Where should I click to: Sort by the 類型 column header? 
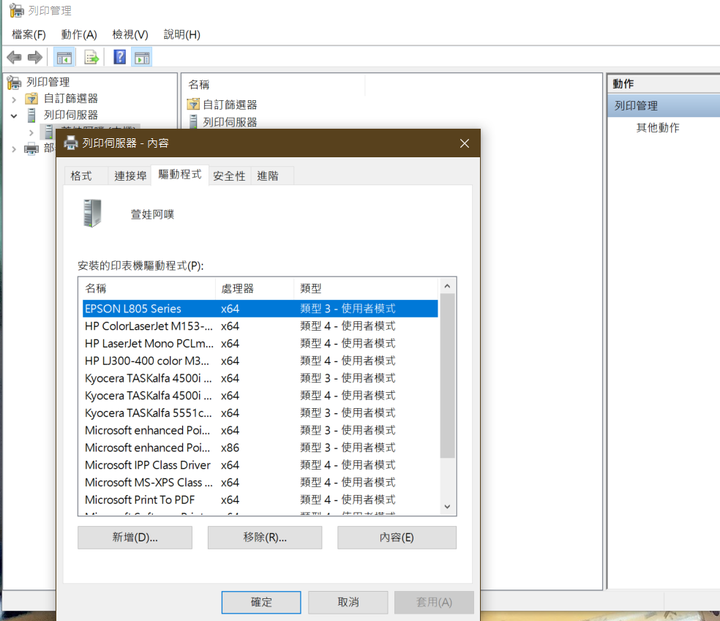point(366,288)
